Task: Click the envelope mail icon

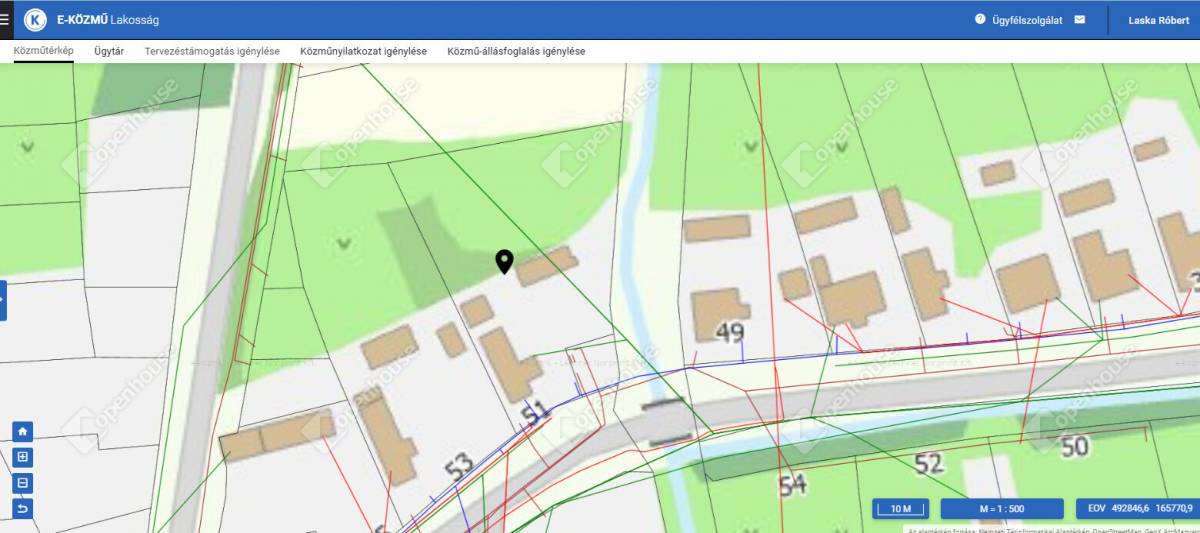Action: [1080, 19]
